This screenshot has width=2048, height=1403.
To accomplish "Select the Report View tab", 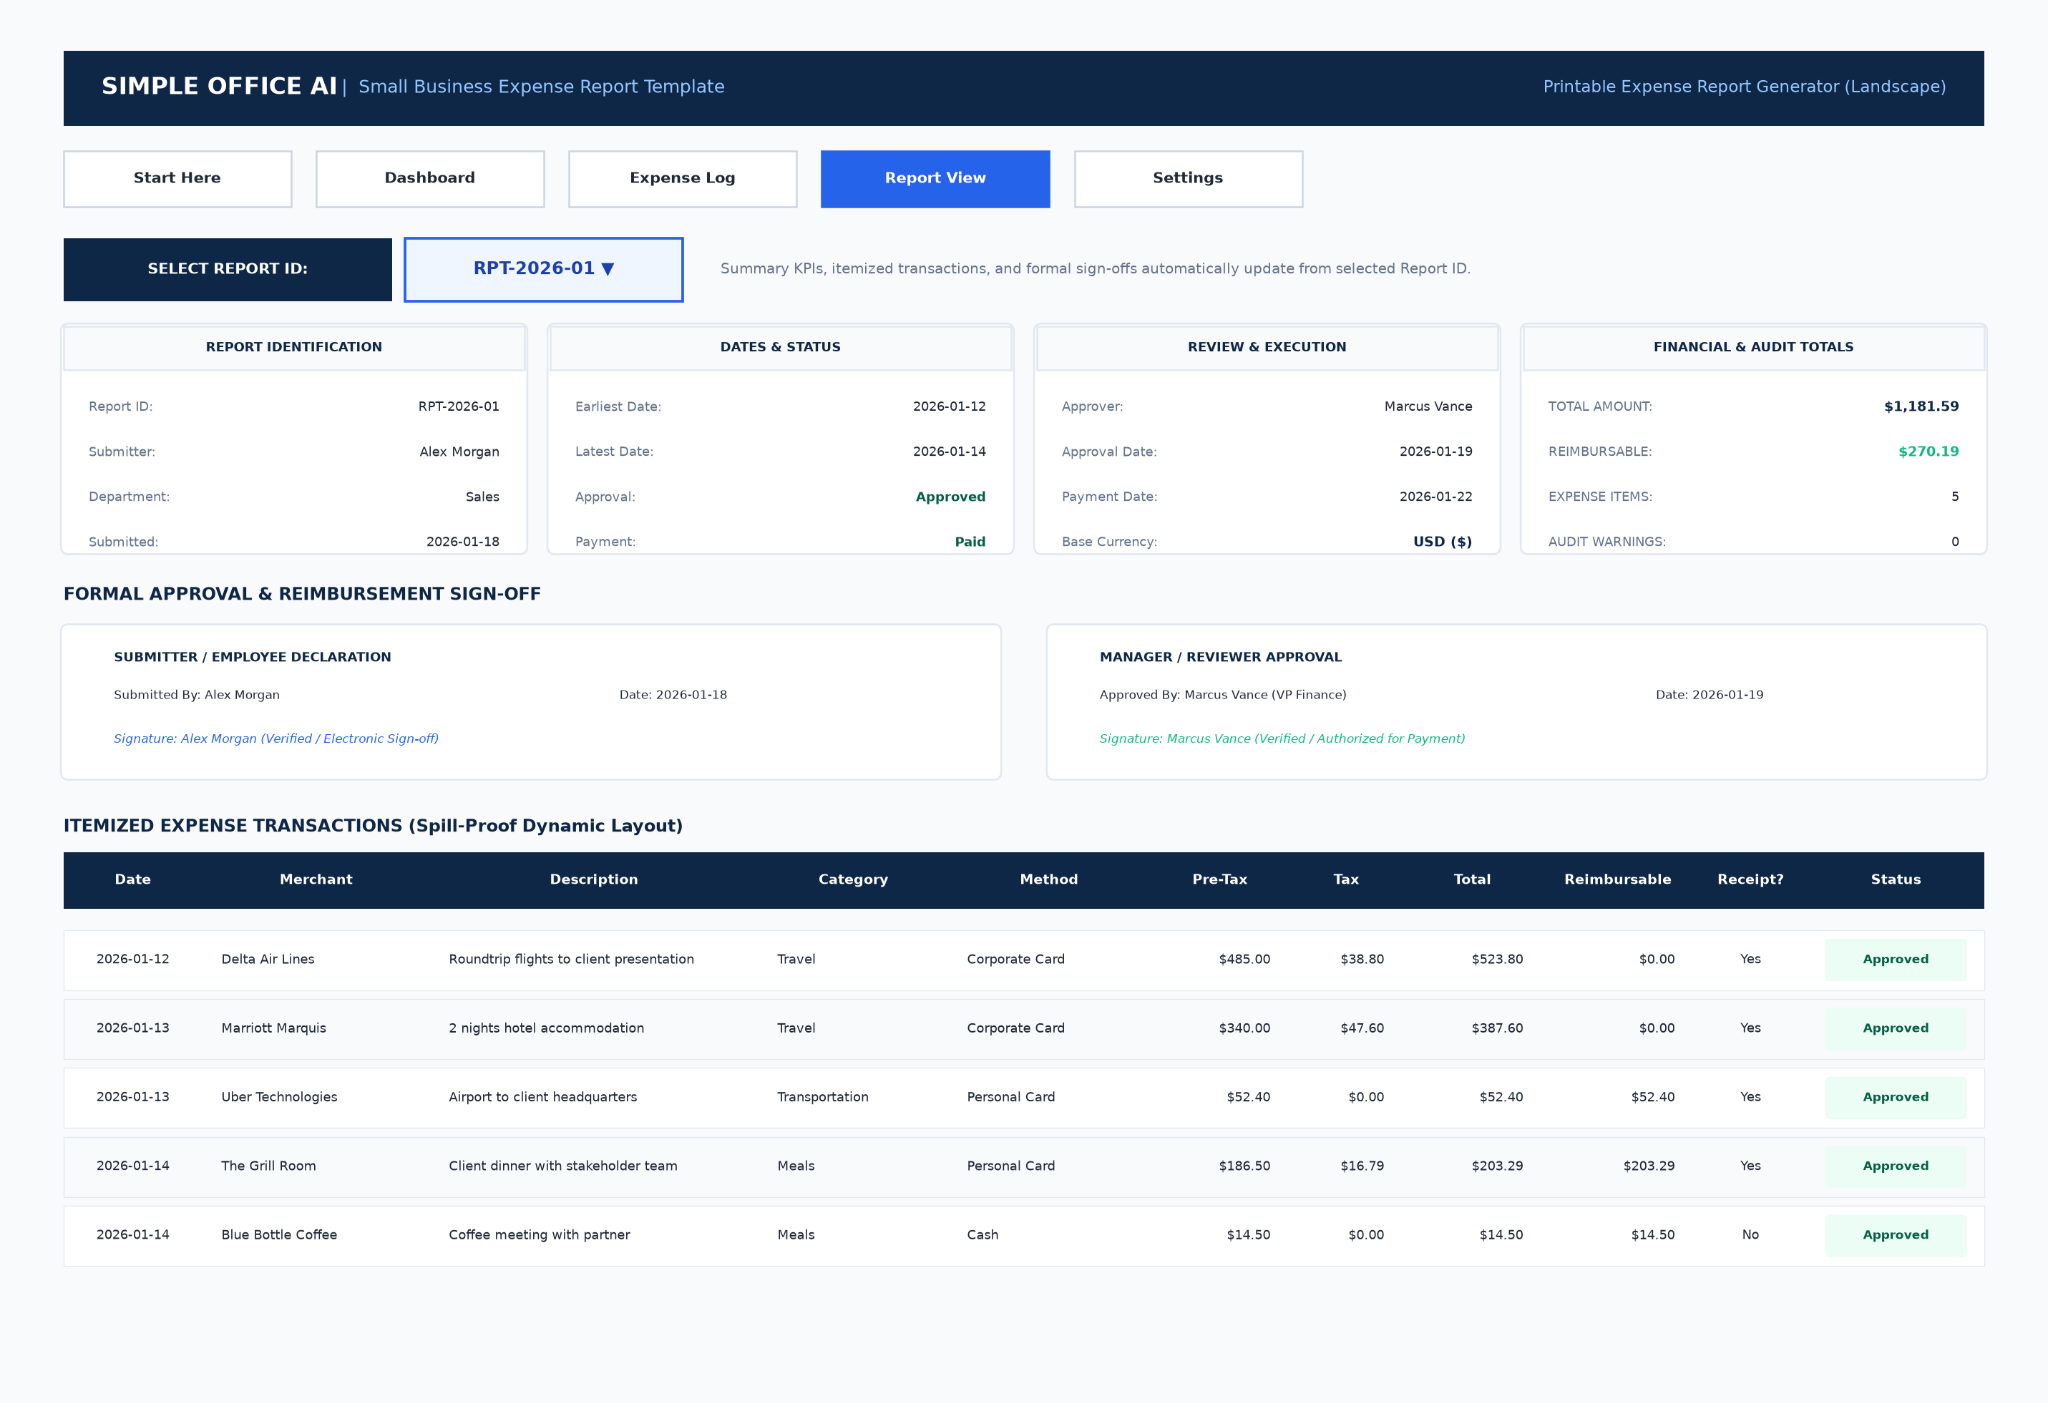I will (x=935, y=179).
